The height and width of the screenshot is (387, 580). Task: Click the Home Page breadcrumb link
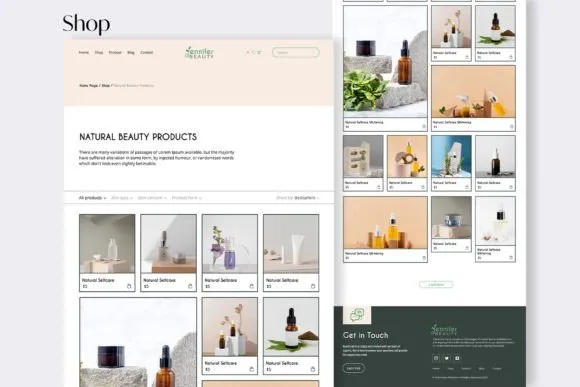point(88,85)
